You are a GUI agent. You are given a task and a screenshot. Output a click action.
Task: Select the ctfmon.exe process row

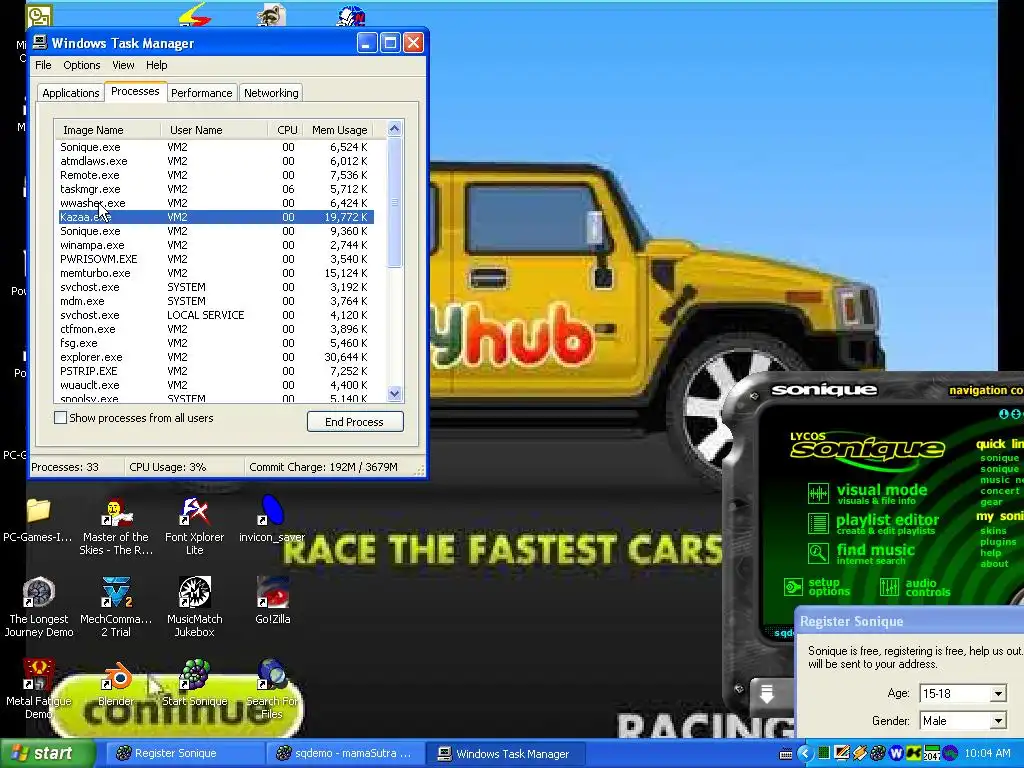point(216,329)
